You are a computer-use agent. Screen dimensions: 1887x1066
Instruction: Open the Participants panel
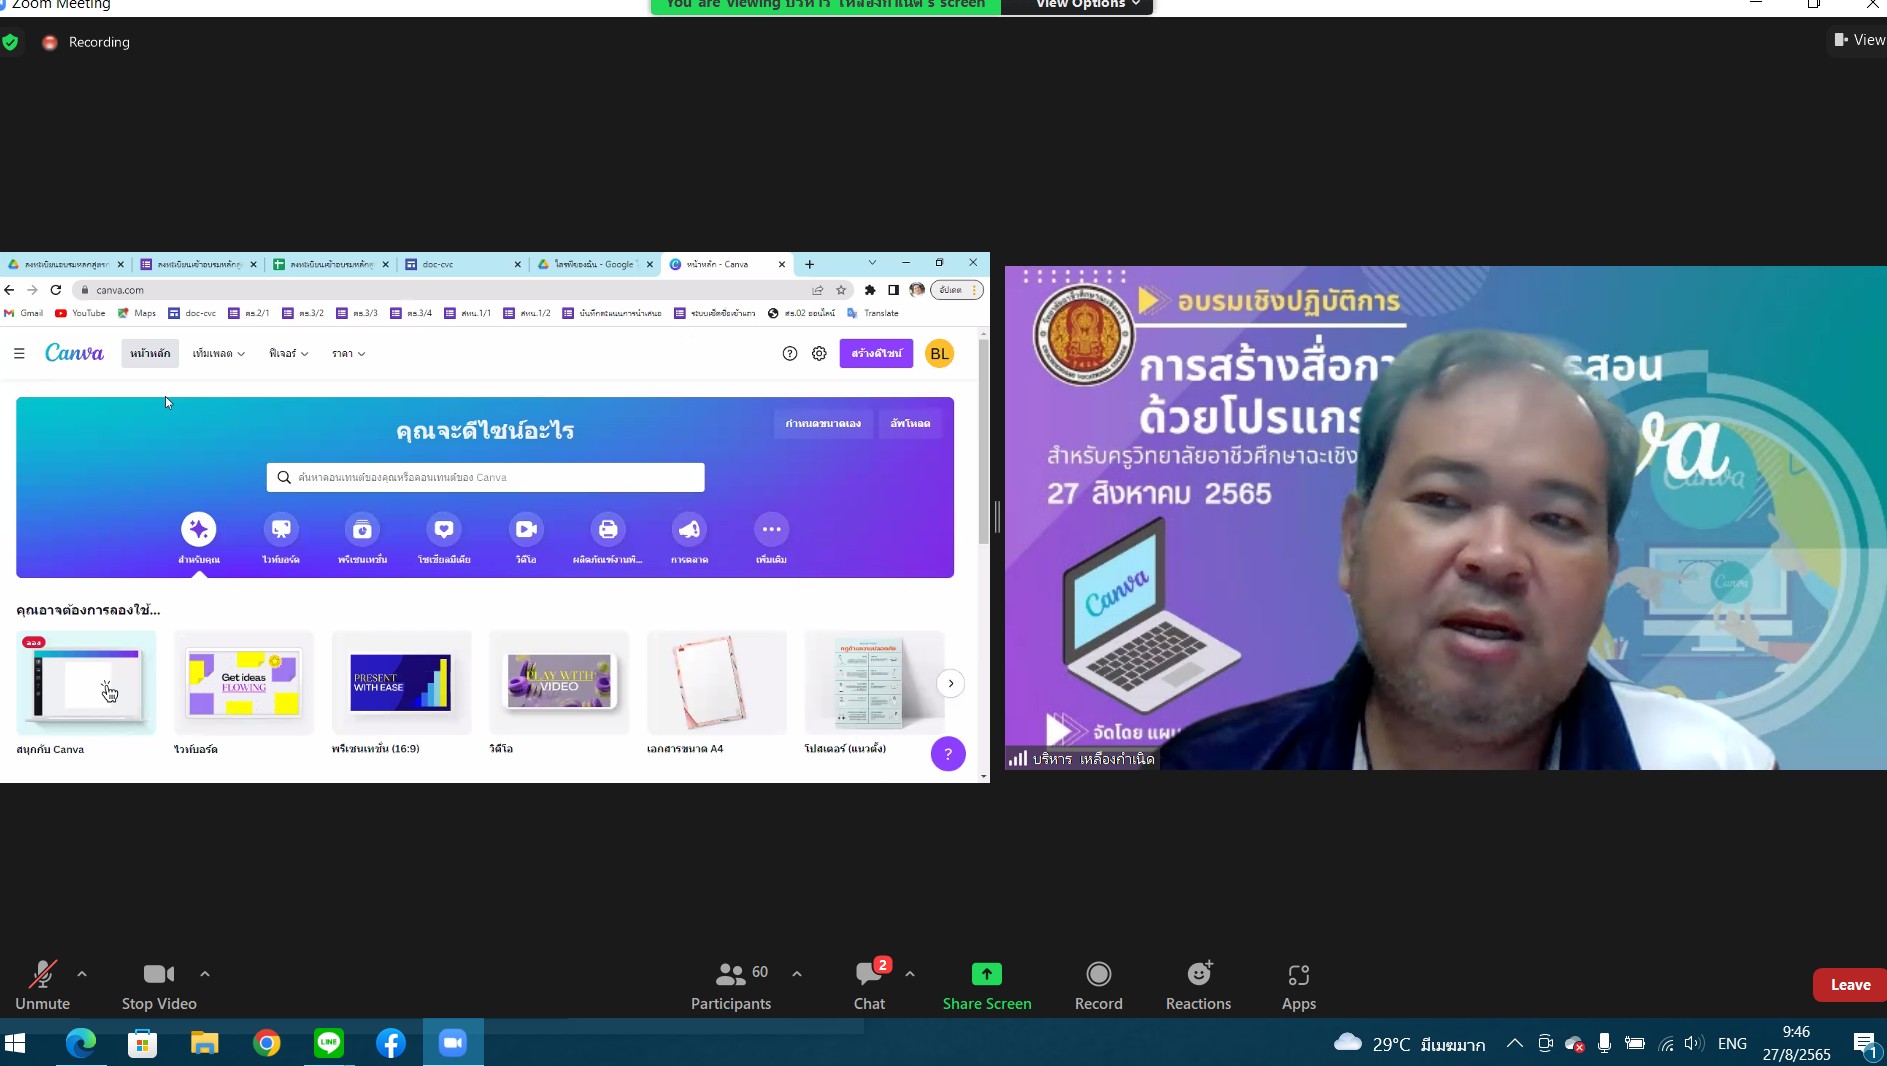pos(731,985)
